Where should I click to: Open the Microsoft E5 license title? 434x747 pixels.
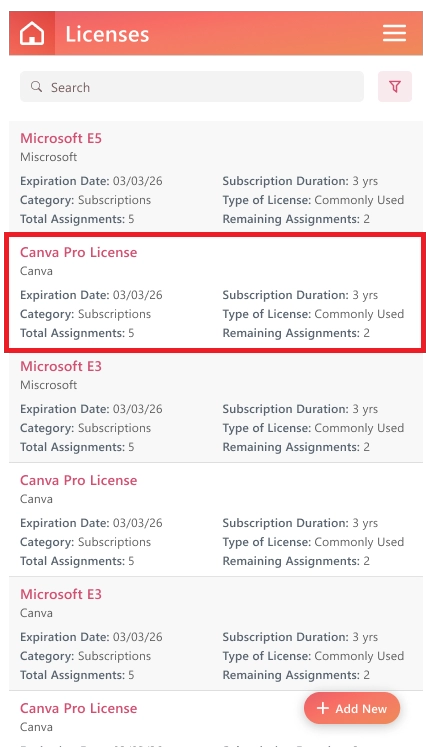tap(61, 138)
